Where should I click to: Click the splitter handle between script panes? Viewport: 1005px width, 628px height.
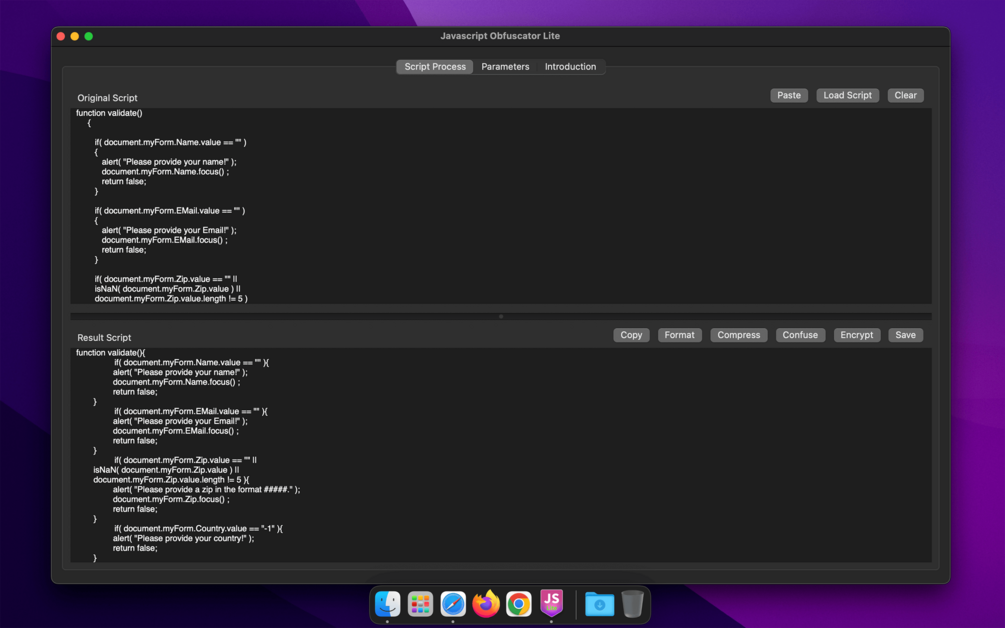pyautogui.click(x=501, y=317)
